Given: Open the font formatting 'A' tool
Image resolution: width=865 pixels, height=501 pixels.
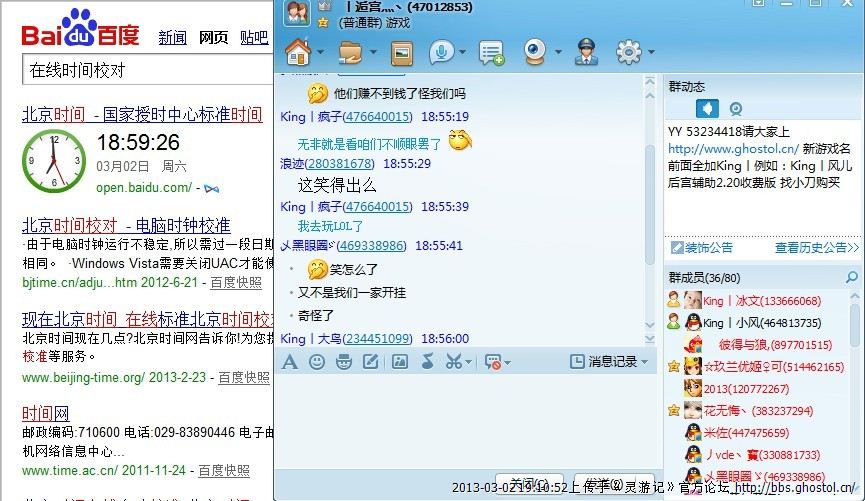Looking at the screenshot, I should coord(290,362).
